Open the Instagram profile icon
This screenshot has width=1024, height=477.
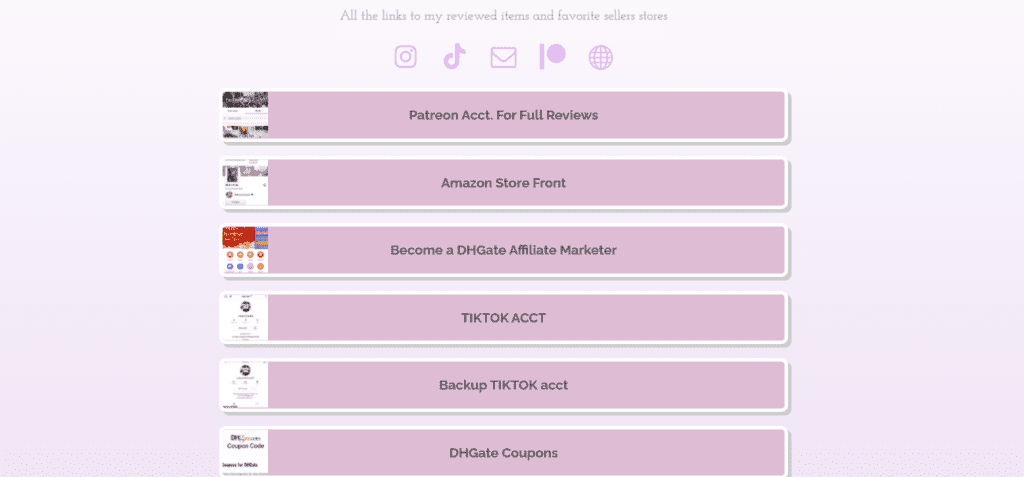pyautogui.click(x=406, y=57)
